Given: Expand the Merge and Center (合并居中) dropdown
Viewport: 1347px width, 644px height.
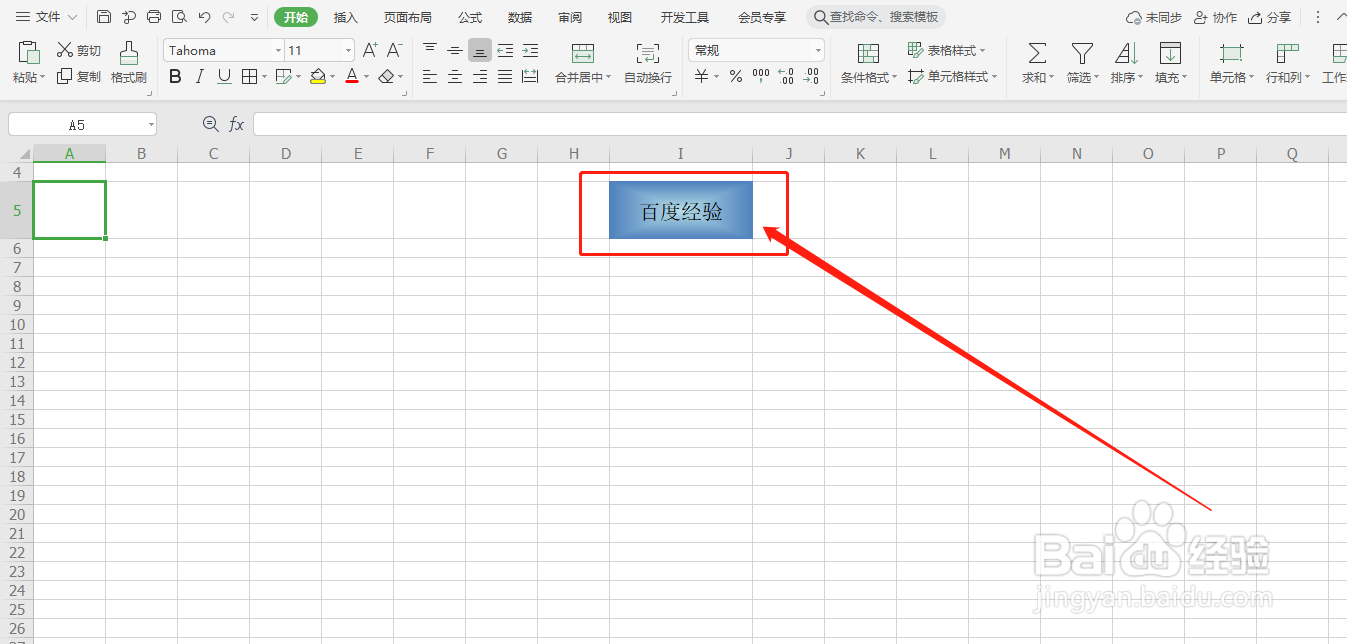Looking at the screenshot, I should coord(609,78).
